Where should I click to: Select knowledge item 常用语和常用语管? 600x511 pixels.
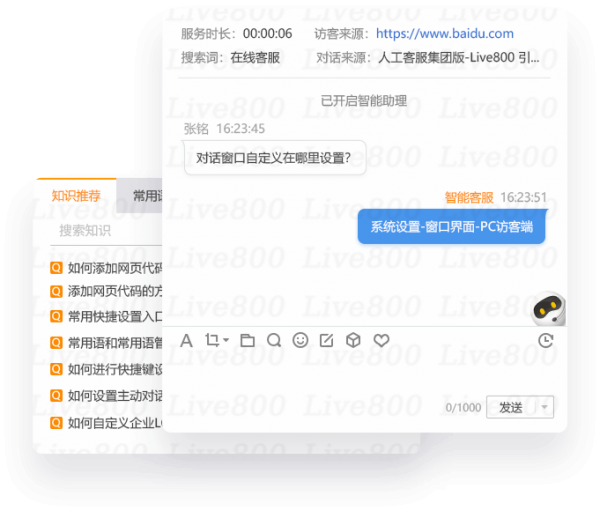coord(115,343)
